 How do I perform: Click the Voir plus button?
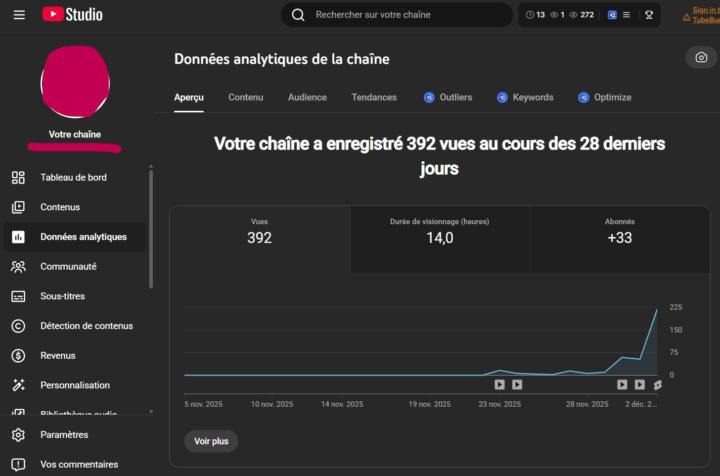(x=211, y=441)
